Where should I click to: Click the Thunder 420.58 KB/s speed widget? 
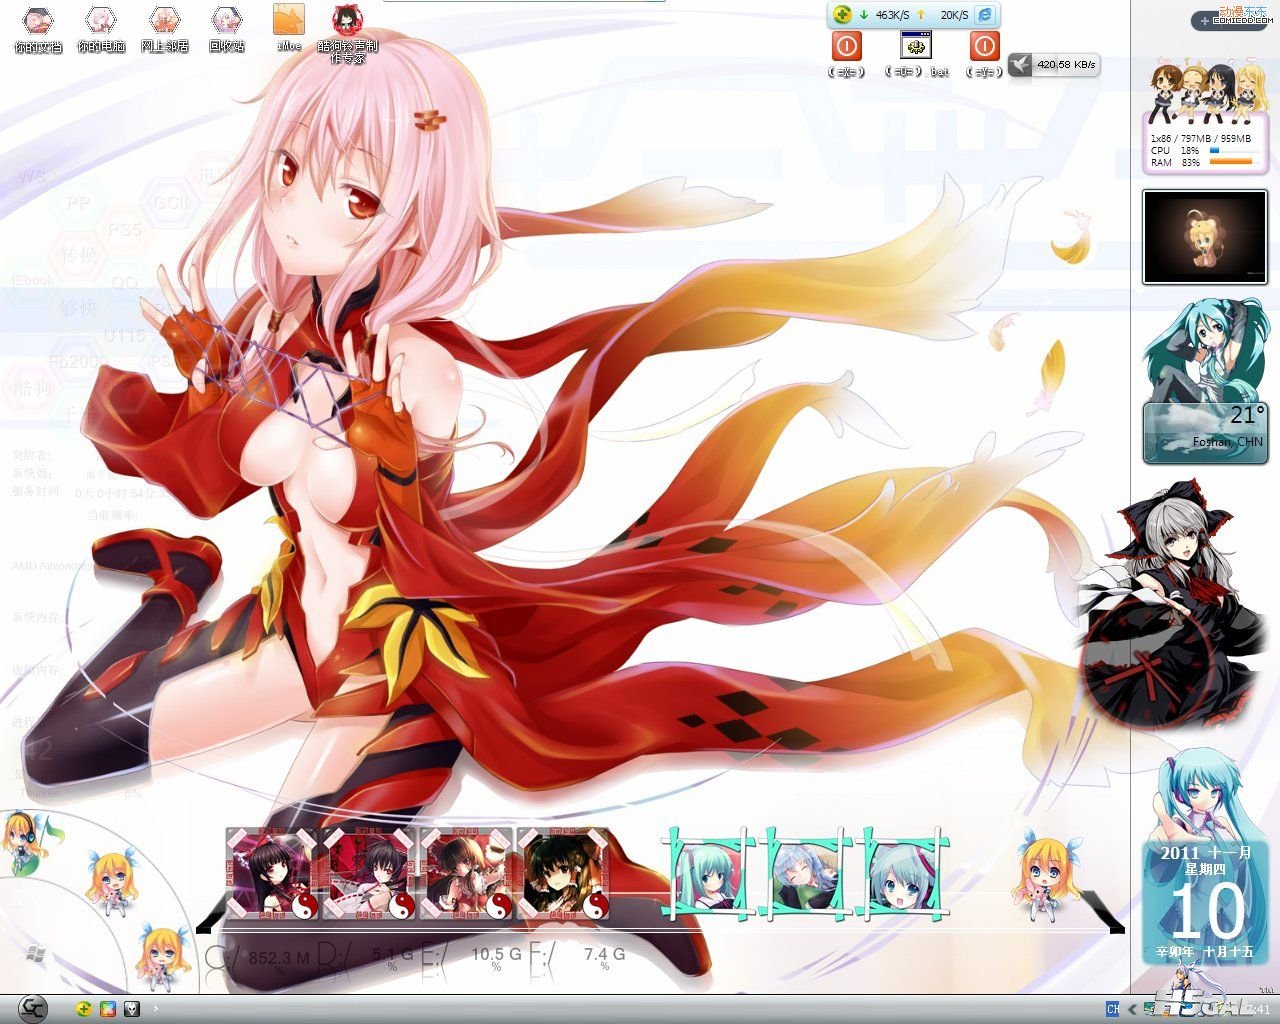click(x=1053, y=64)
